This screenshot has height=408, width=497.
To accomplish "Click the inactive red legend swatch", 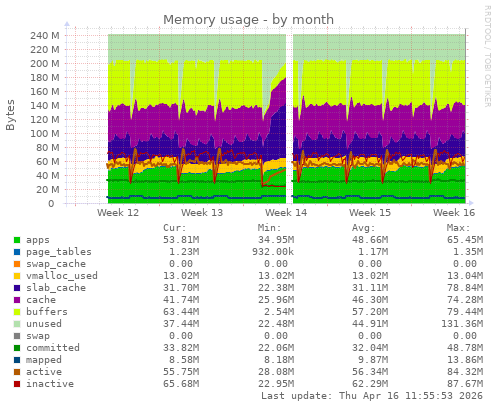I will pyautogui.click(x=17, y=384).
